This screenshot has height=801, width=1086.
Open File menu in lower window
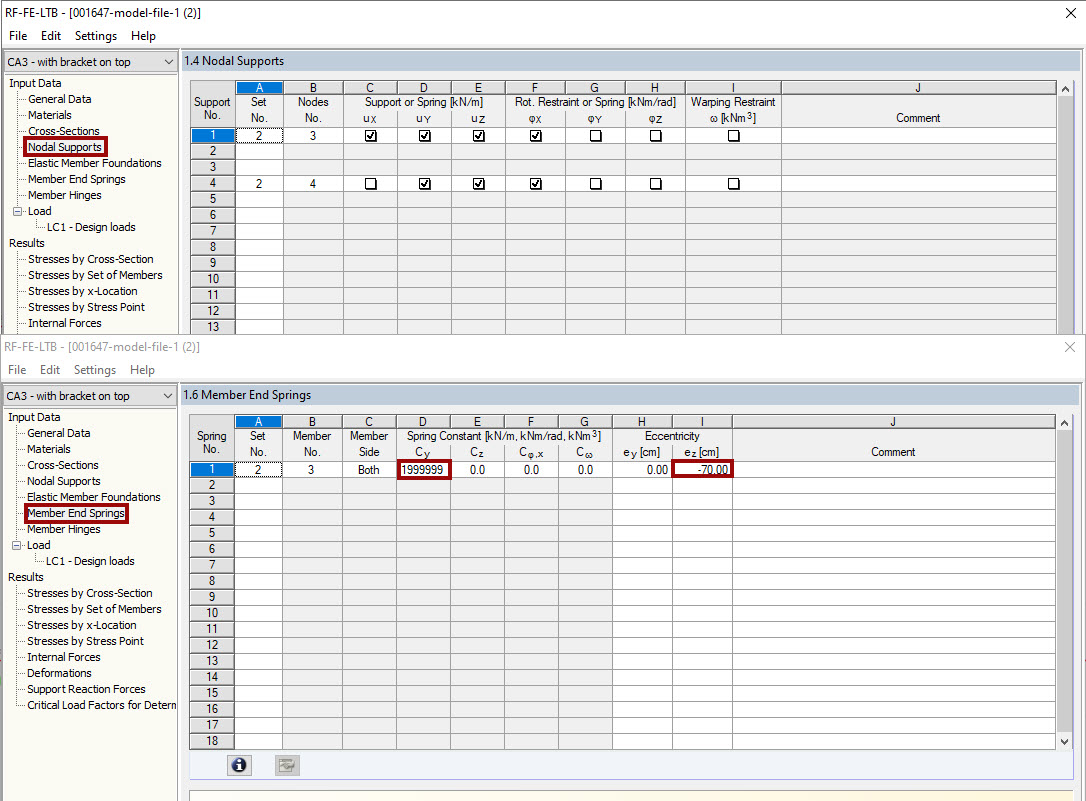tap(17, 370)
